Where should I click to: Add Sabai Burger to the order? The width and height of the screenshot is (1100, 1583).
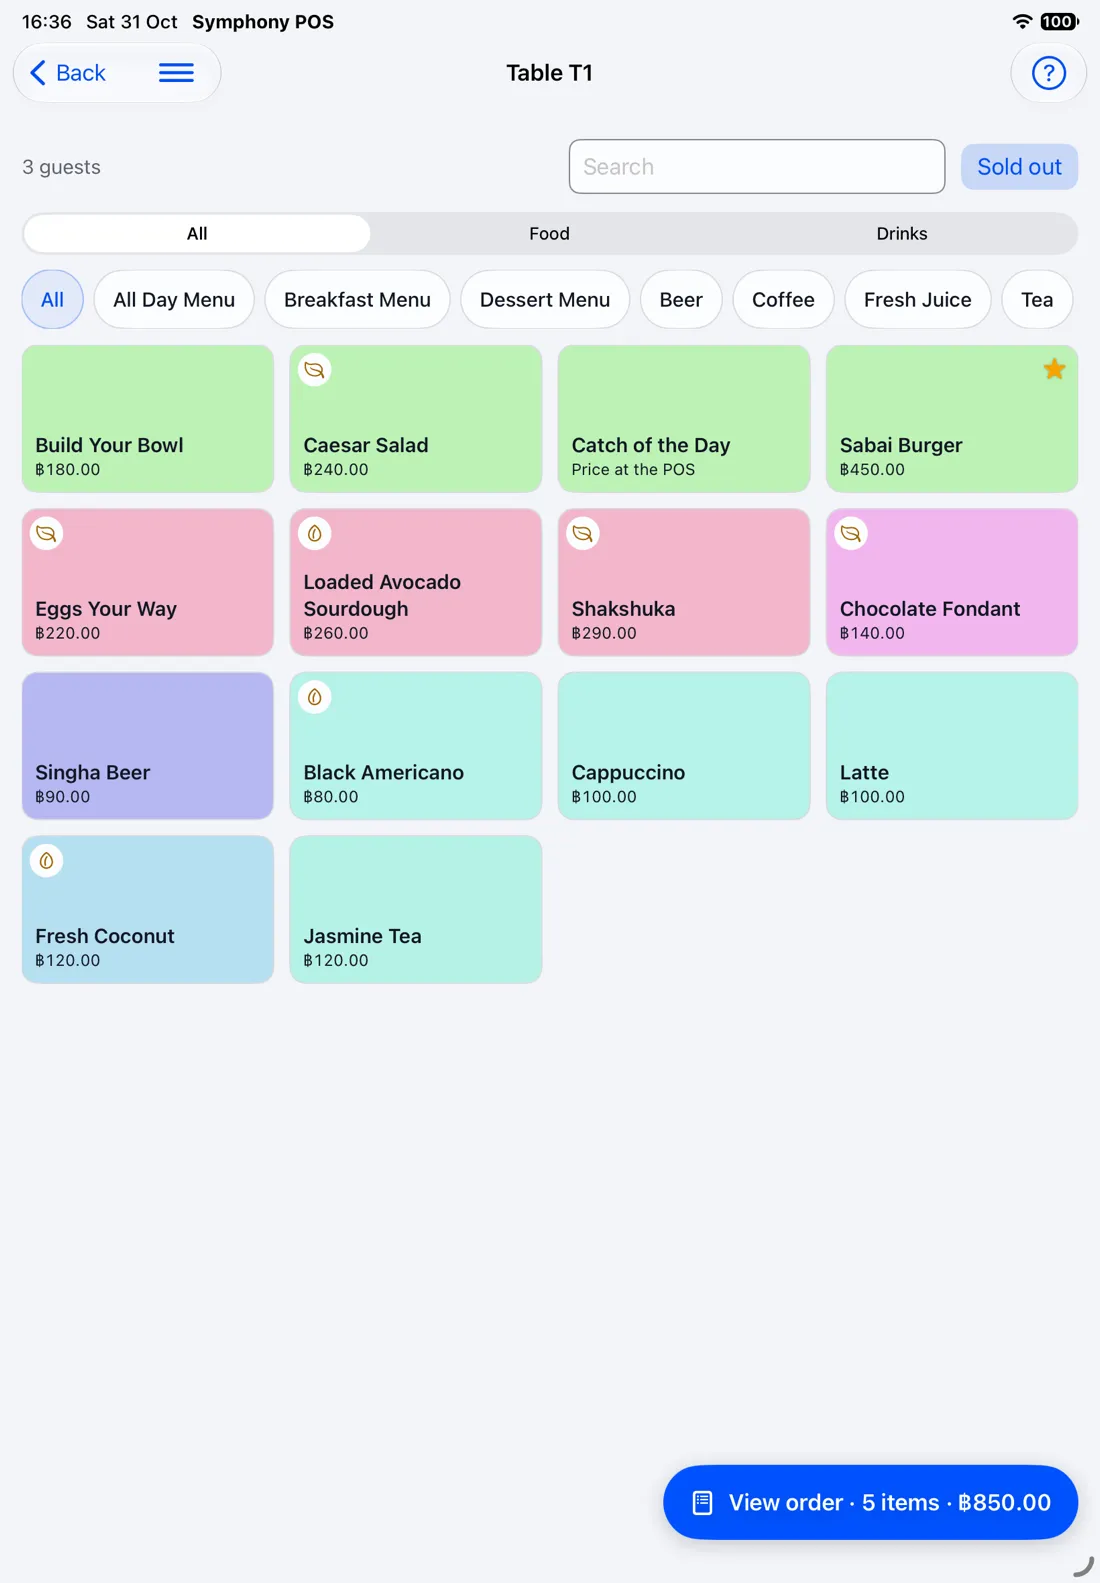tap(952, 418)
